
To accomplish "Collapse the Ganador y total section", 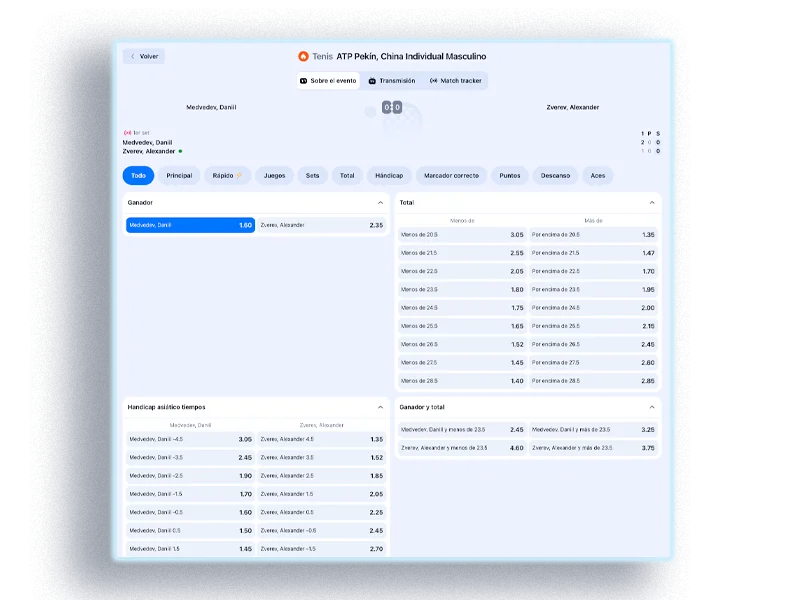I will [x=652, y=407].
